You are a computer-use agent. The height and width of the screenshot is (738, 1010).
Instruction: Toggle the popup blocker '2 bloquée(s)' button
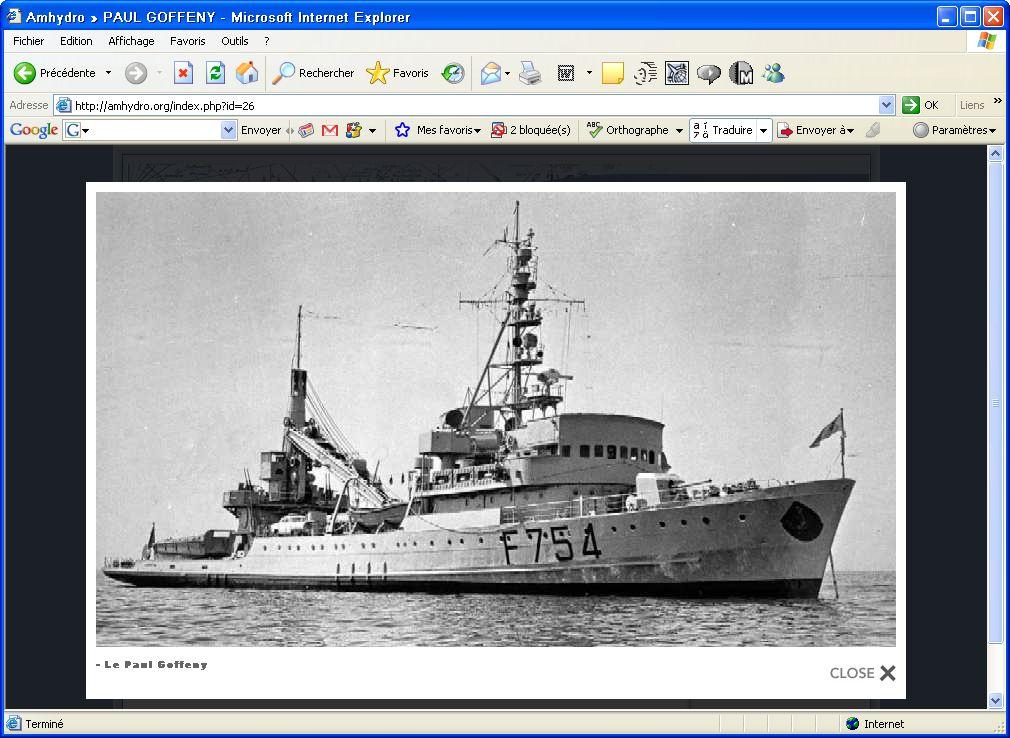pyautogui.click(x=531, y=130)
